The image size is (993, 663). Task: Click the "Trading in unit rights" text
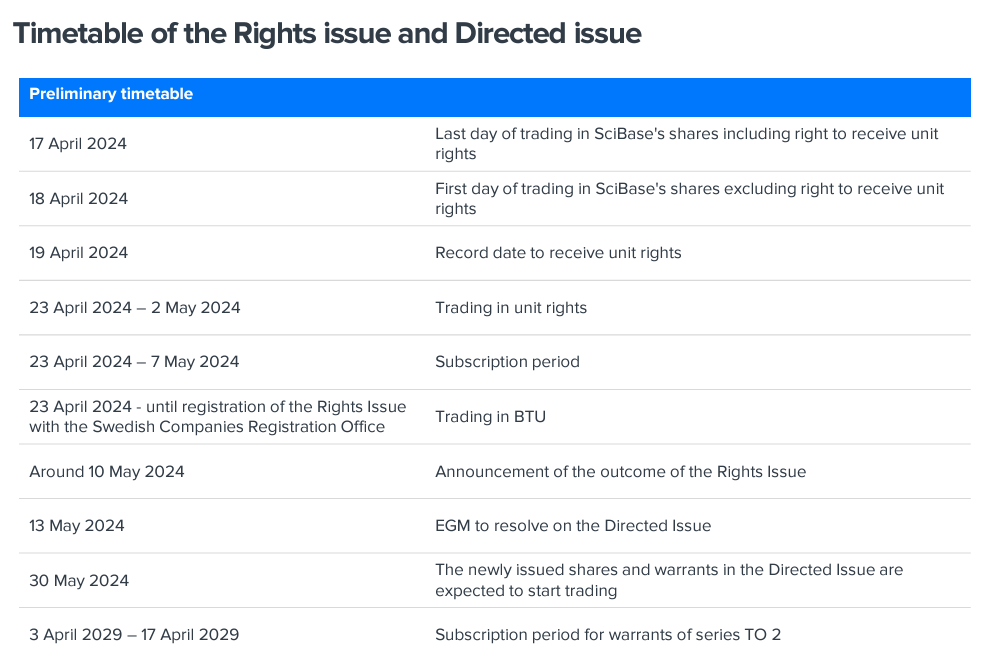point(511,308)
